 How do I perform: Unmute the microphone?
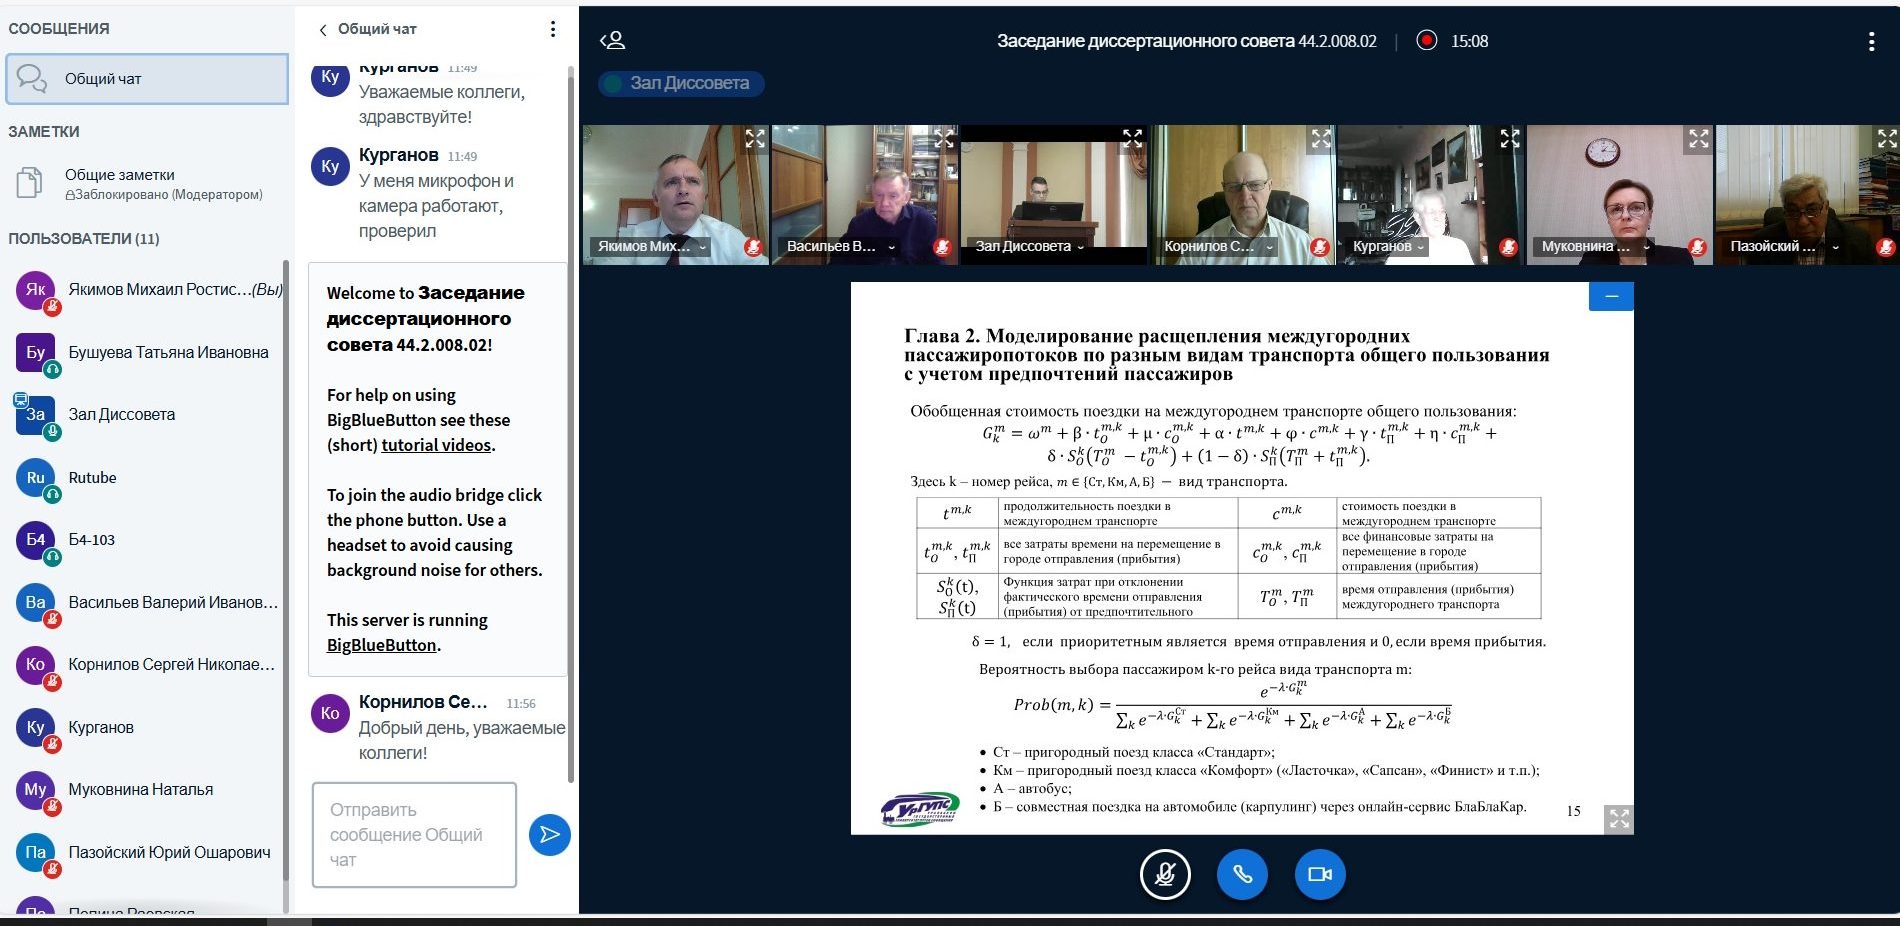point(1165,874)
